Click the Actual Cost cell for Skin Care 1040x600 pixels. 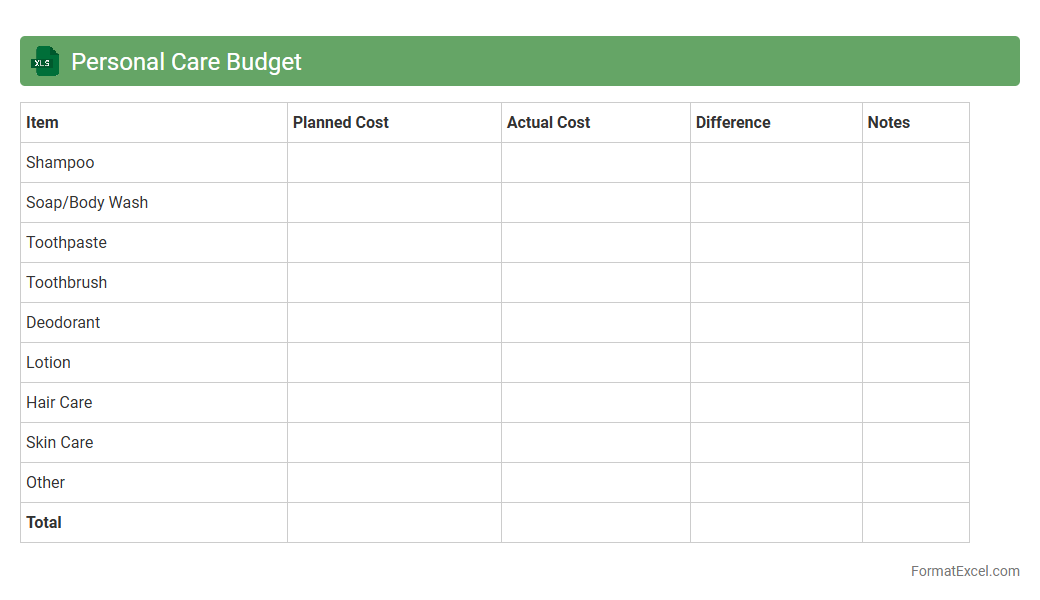(x=595, y=443)
